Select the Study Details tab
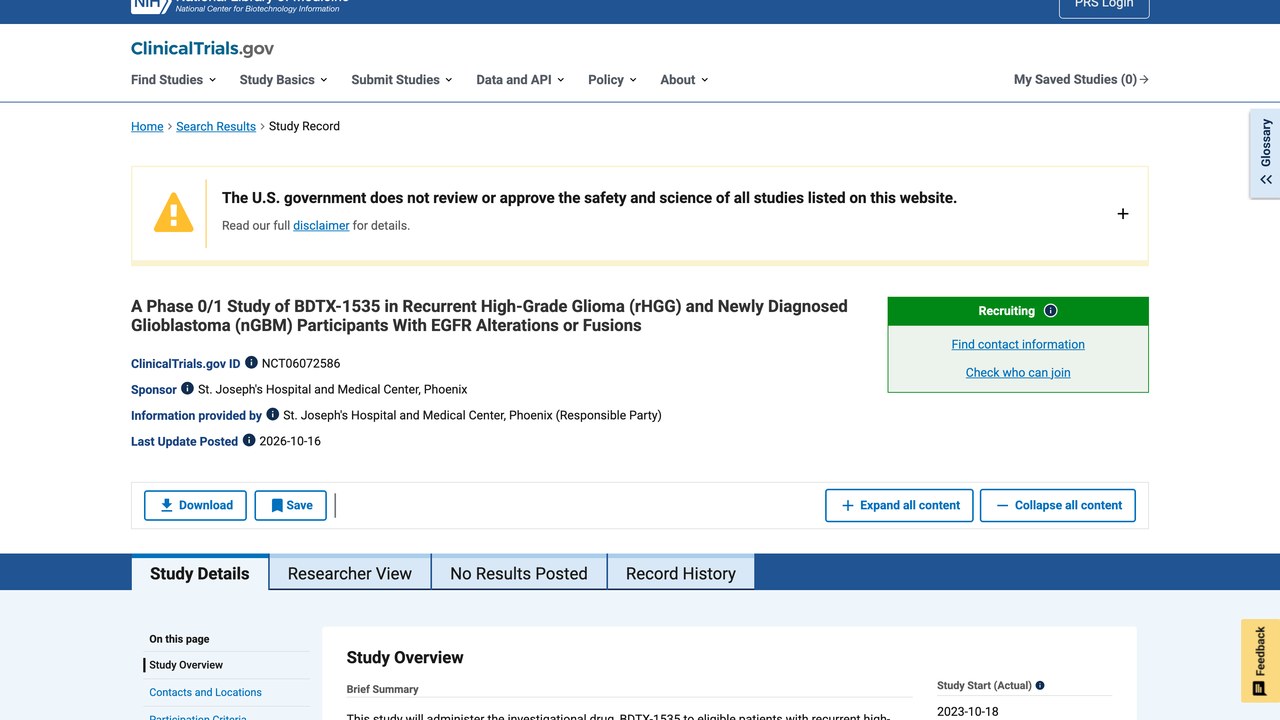 click(x=200, y=573)
